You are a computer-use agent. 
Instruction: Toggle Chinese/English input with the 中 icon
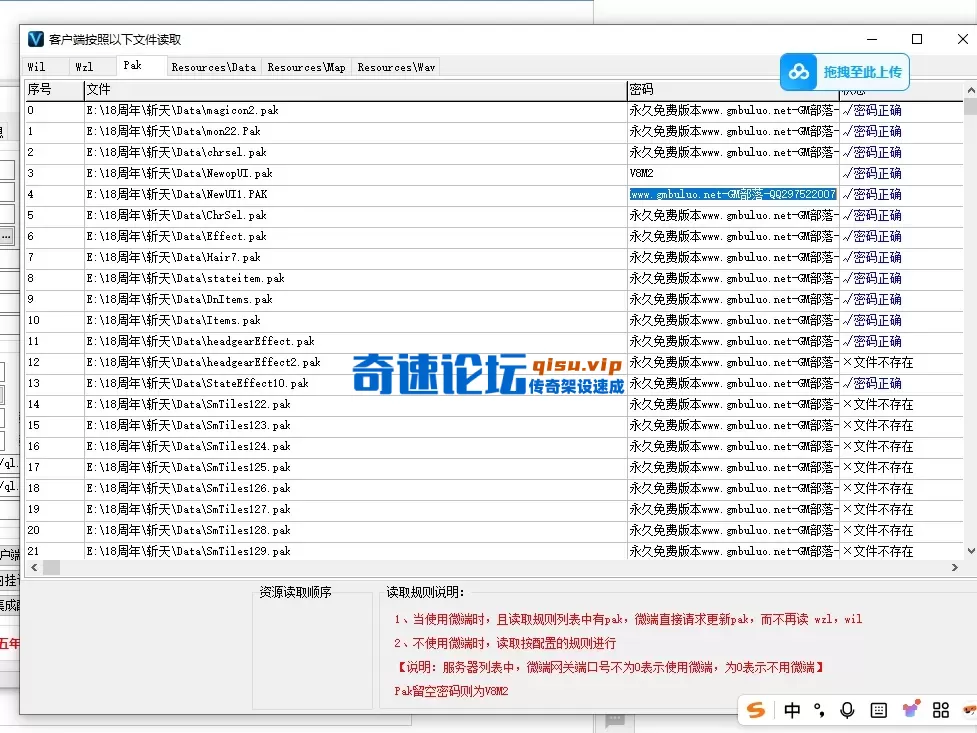click(792, 710)
